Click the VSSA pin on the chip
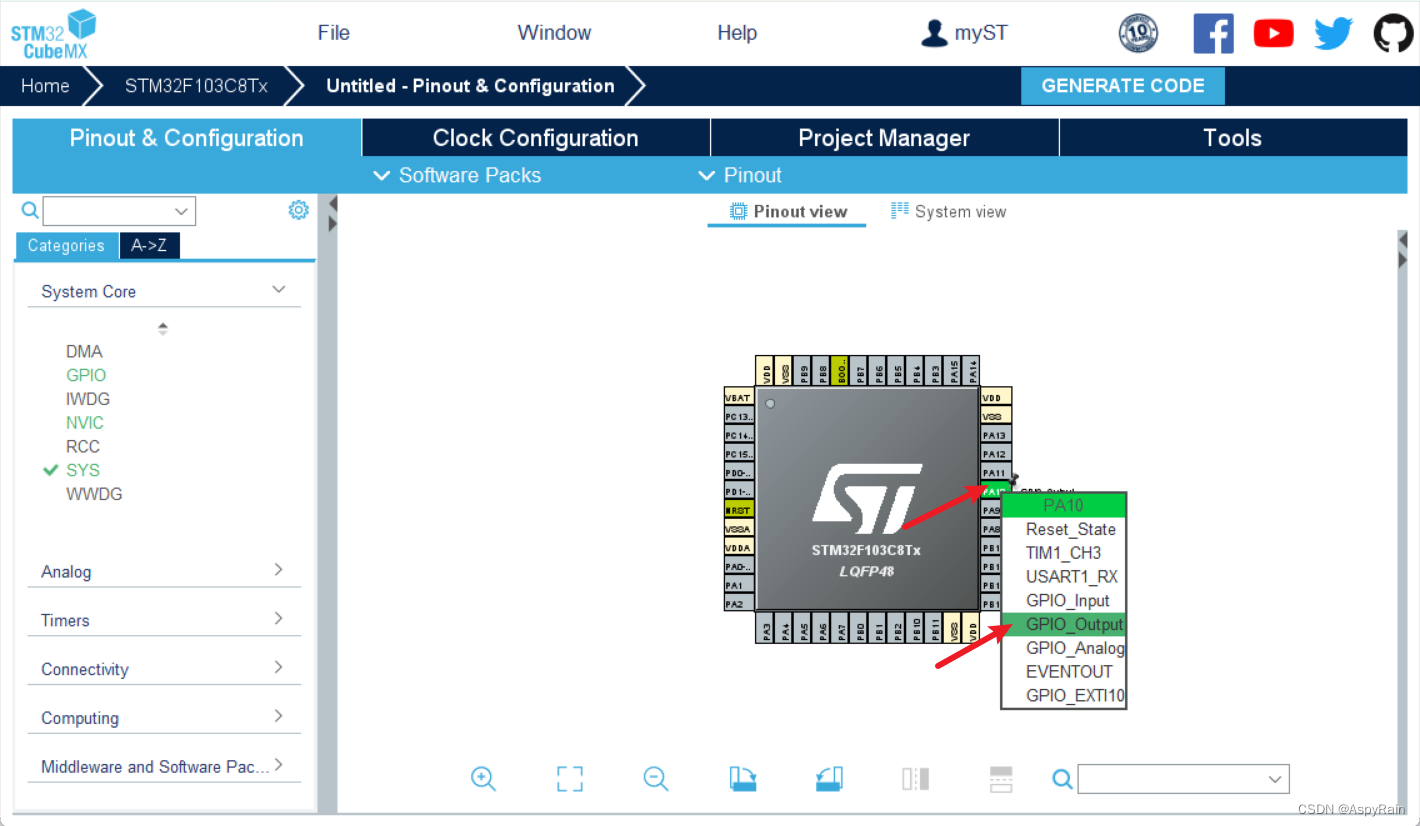 pyautogui.click(x=739, y=529)
